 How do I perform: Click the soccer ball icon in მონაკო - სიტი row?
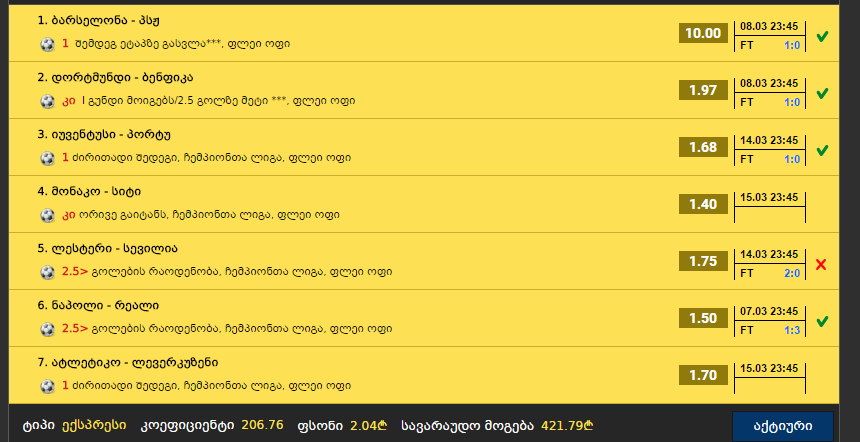coord(48,216)
